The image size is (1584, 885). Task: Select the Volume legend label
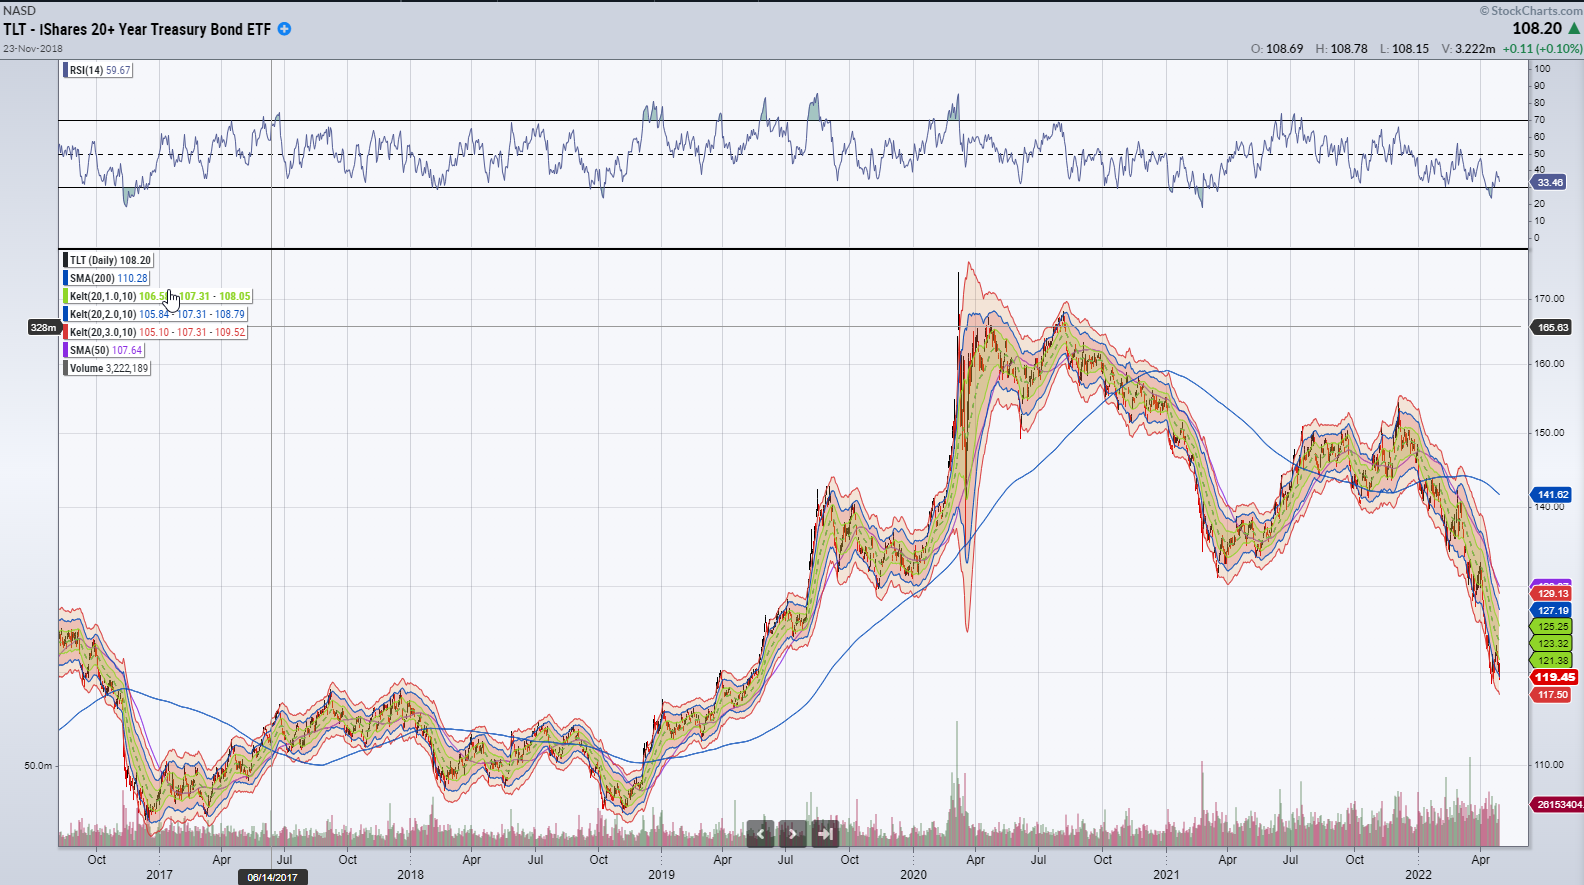pyautogui.click(x=107, y=368)
